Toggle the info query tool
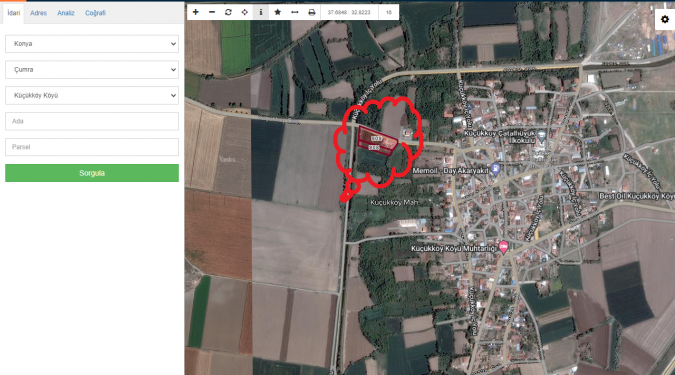 [261, 12]
